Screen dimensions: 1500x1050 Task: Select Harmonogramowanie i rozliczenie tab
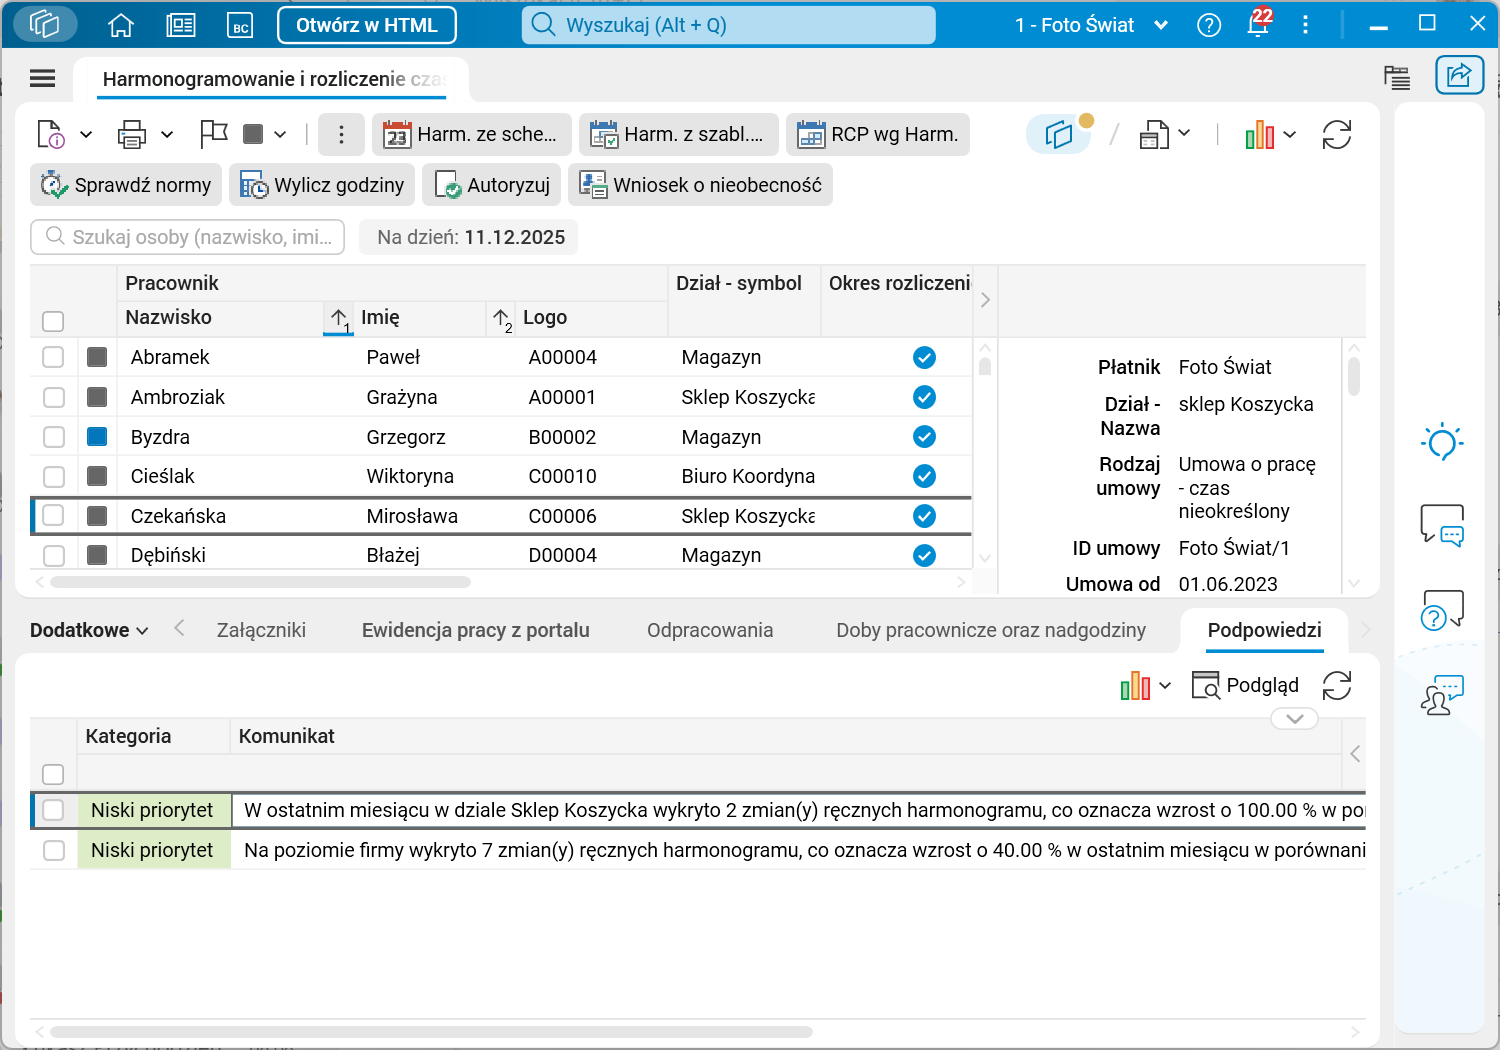273,79
